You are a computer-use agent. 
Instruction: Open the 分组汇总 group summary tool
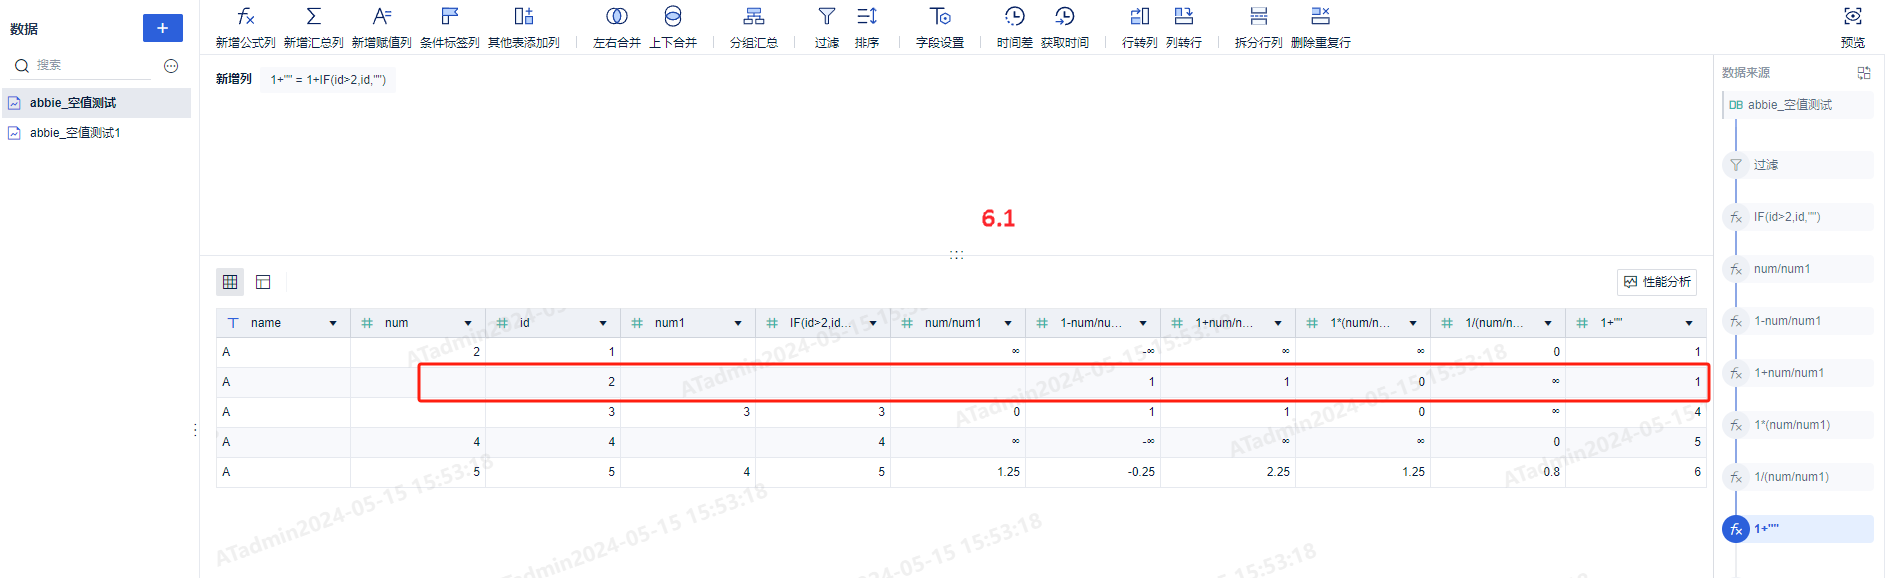tap(754, 27)
